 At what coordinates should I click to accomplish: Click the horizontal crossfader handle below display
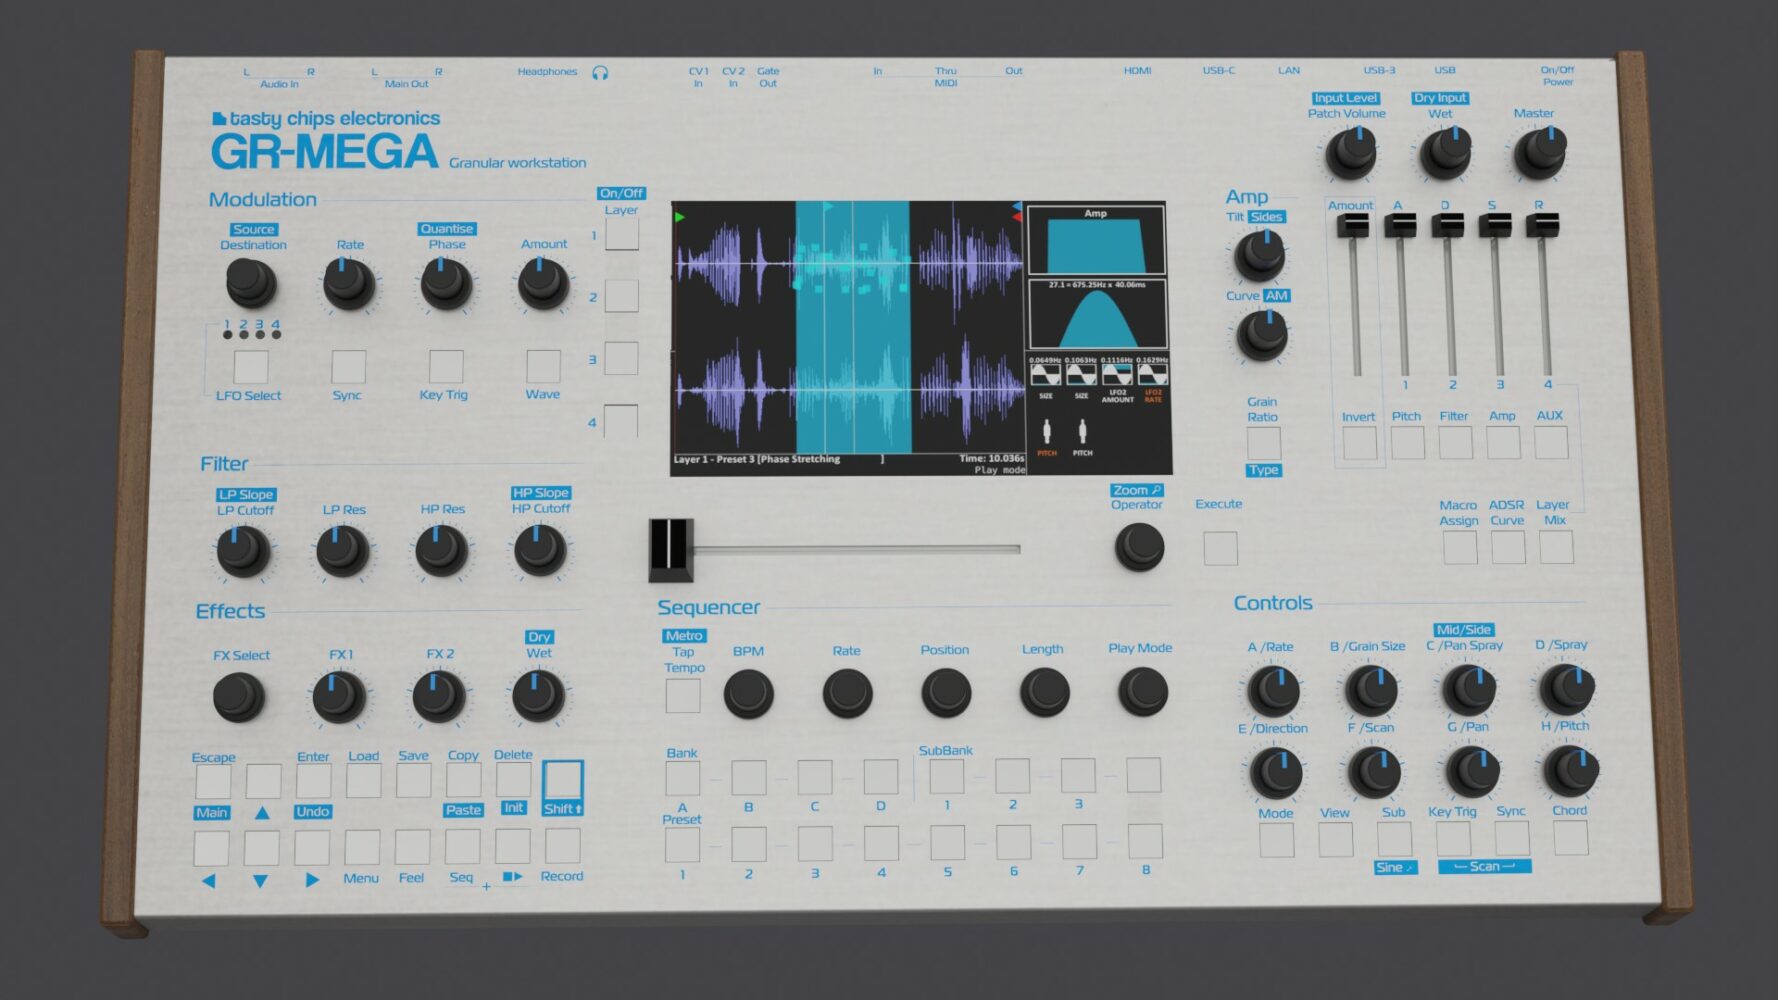[670, 549]
